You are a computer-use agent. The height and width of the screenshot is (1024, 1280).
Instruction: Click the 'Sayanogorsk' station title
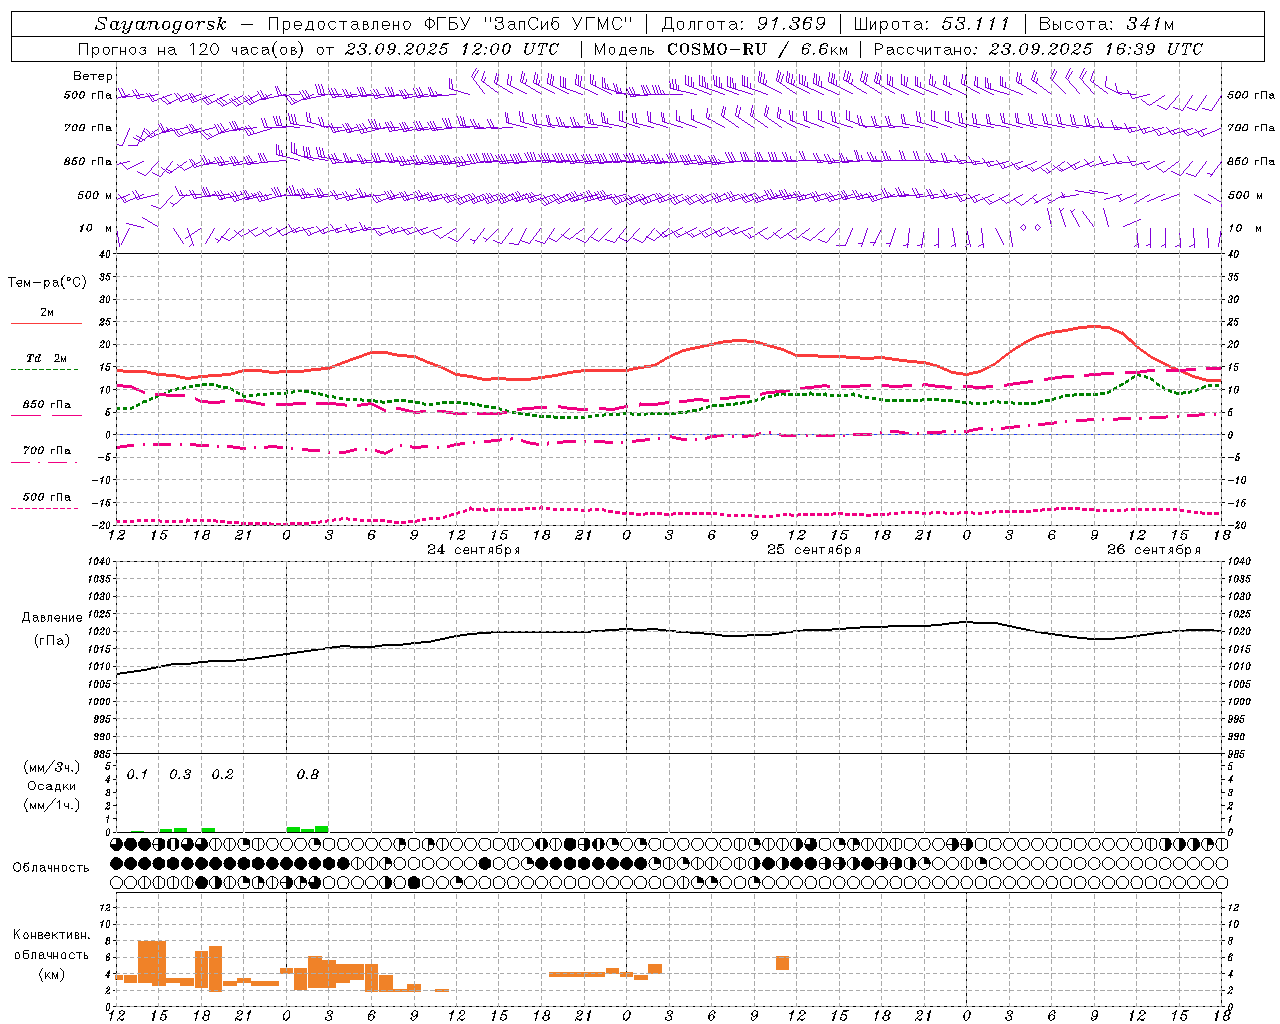pyautogui.click(x=160, y=24)
